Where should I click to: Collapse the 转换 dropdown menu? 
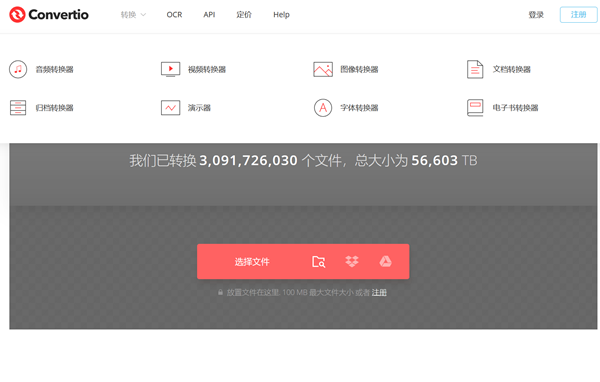(133, 15)
